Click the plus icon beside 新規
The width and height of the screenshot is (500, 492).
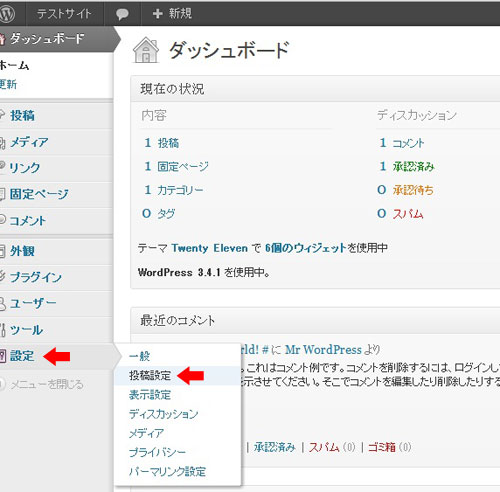[x=157, y=14]
